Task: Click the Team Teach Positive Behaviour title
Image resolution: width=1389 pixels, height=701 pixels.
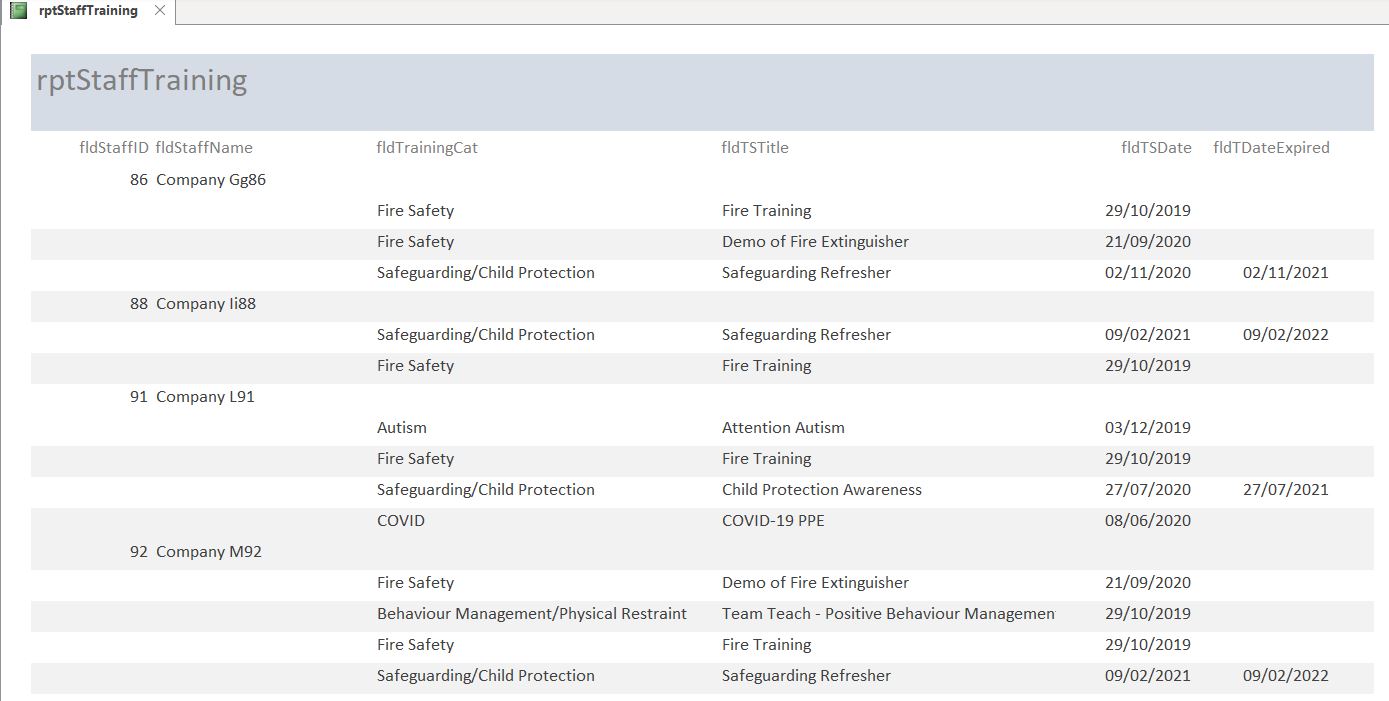Action: click(887, 614)
